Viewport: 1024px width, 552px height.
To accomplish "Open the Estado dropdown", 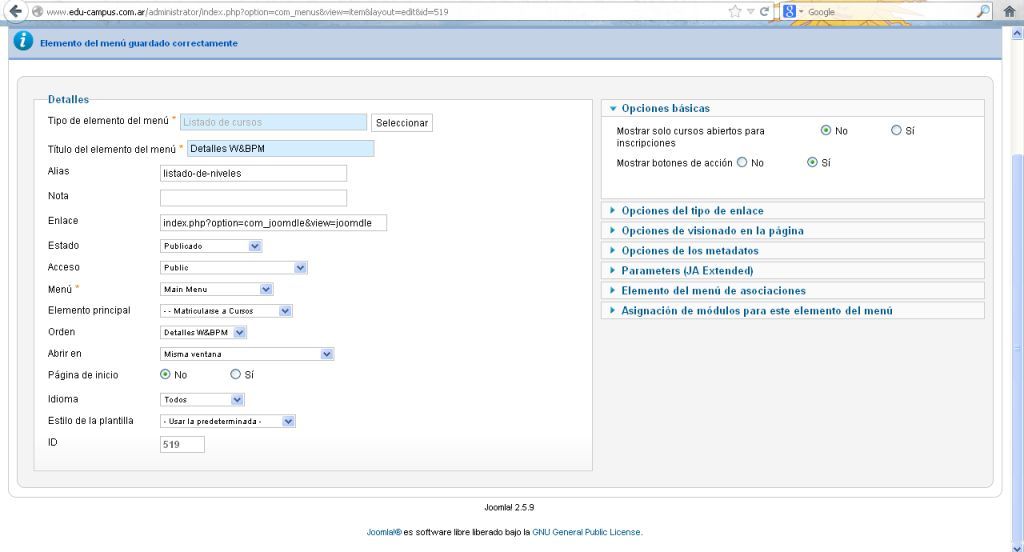I will click(212, 246).
